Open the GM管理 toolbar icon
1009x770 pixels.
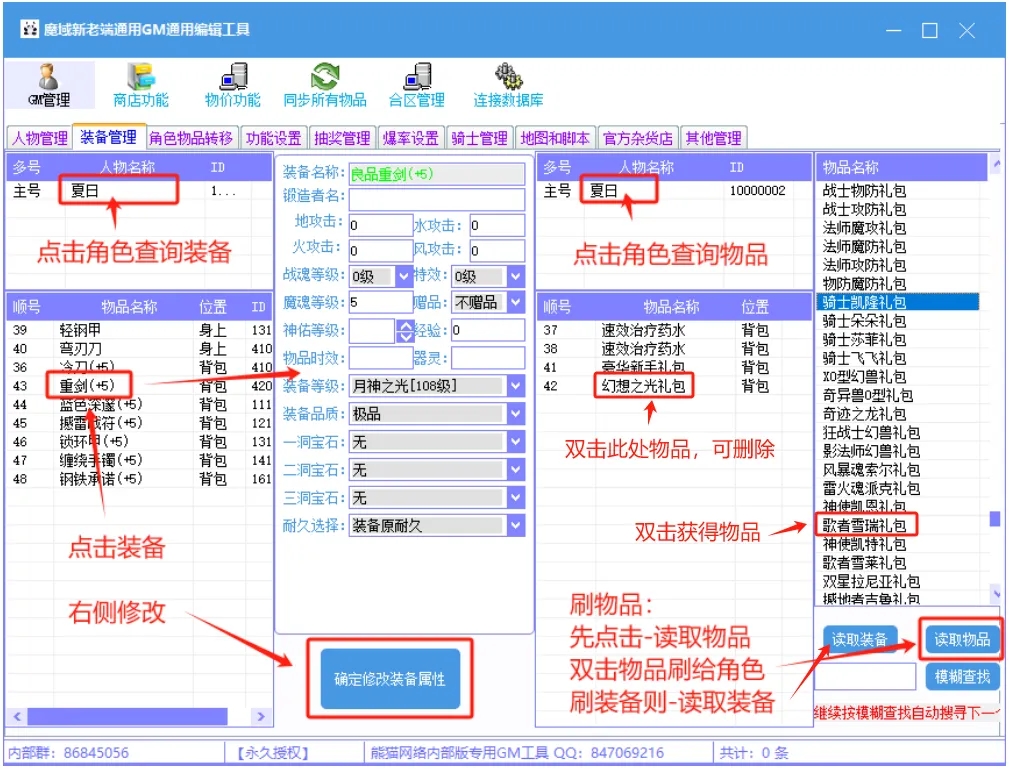(x=49, y=84)
